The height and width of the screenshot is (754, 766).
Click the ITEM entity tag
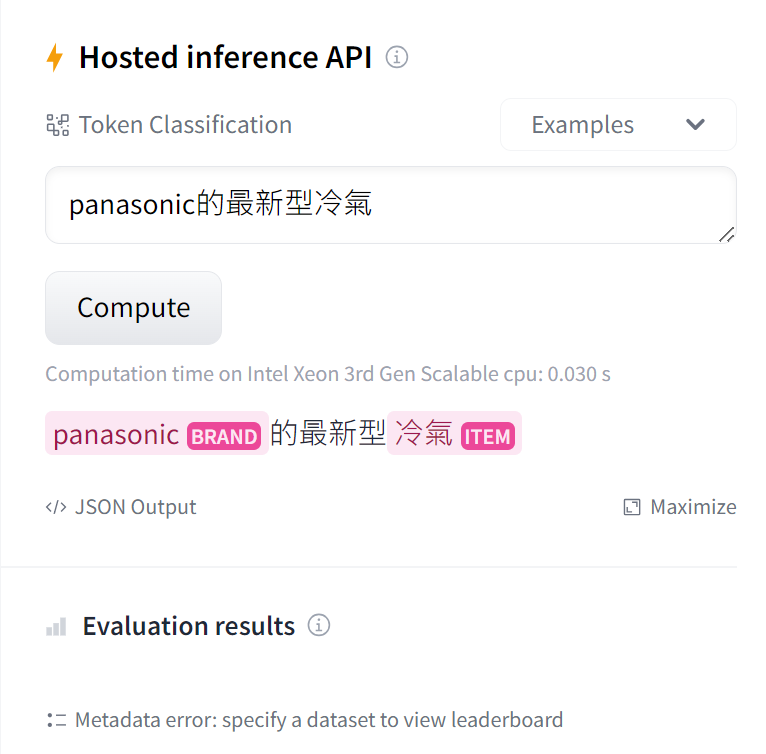point(488,436)
